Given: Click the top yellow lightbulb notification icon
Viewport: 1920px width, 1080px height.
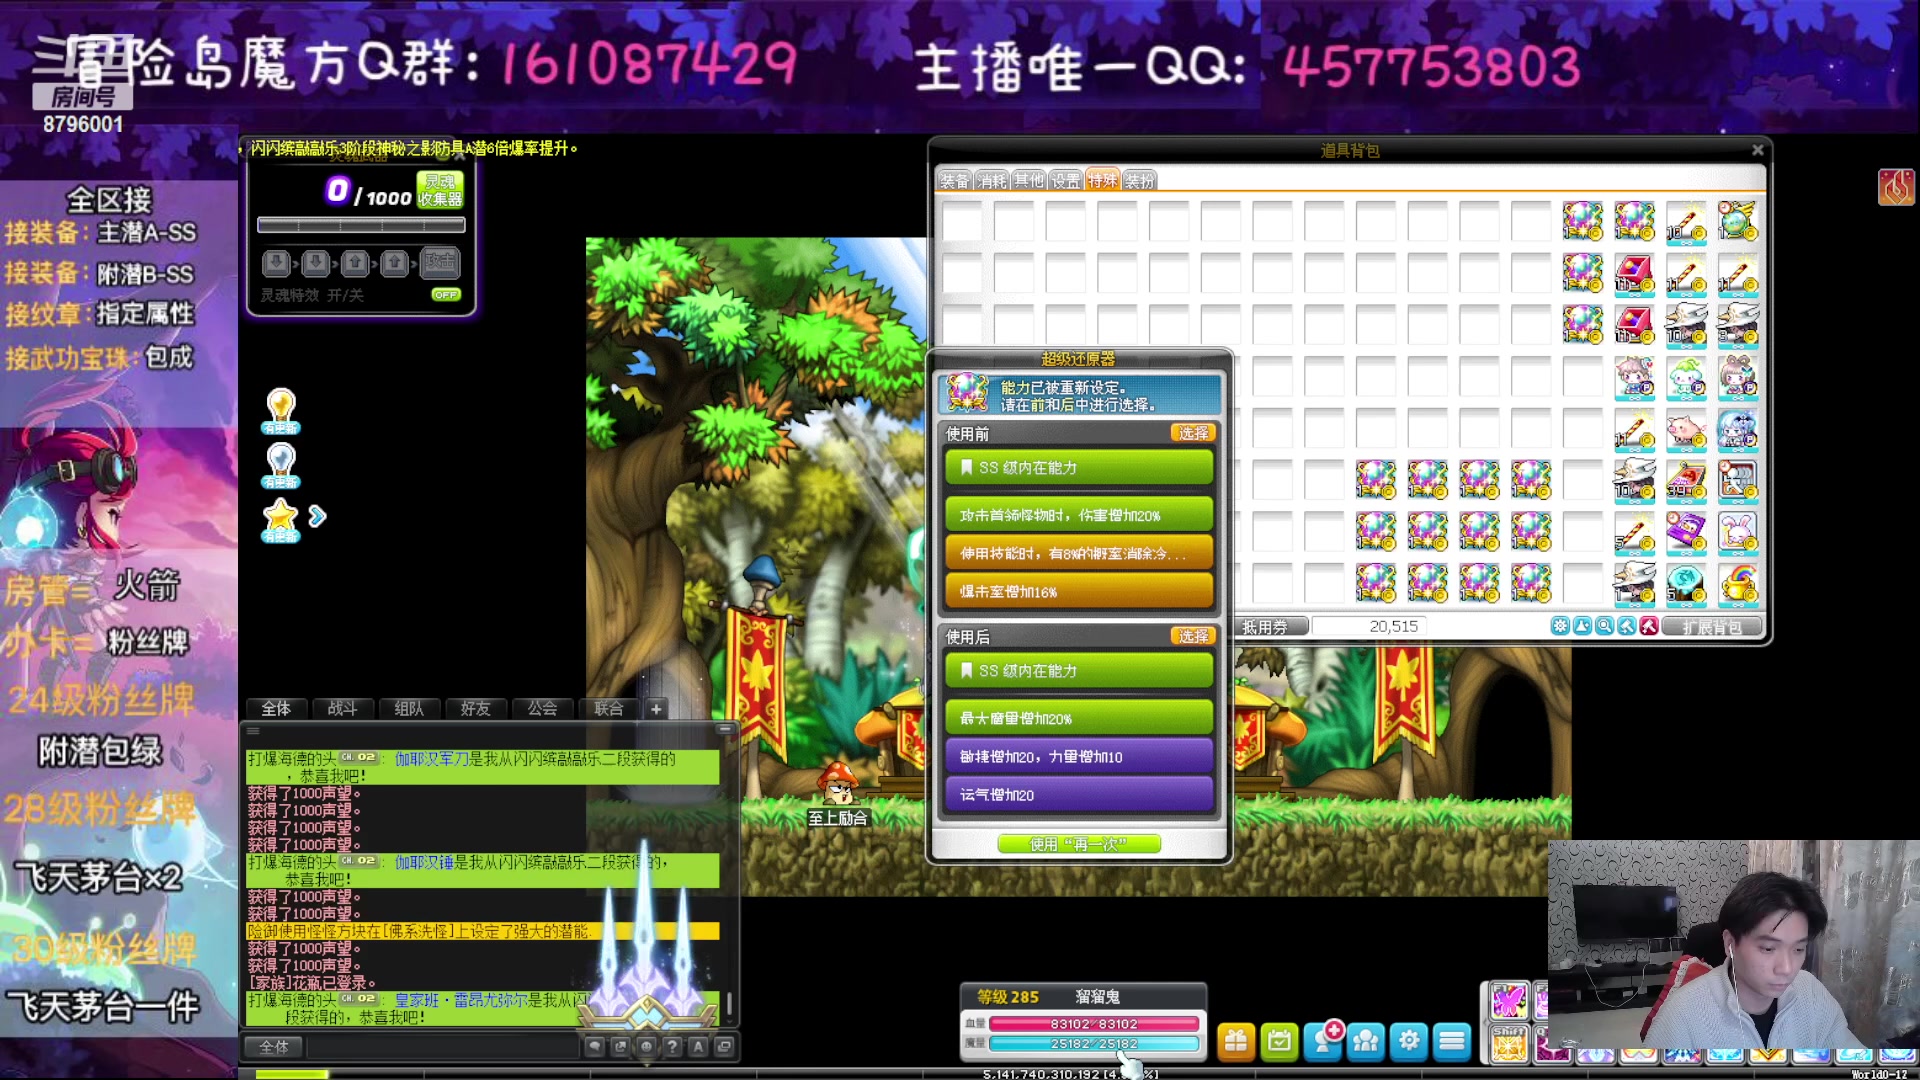Looking at the screenshot, I should (281, 411).
